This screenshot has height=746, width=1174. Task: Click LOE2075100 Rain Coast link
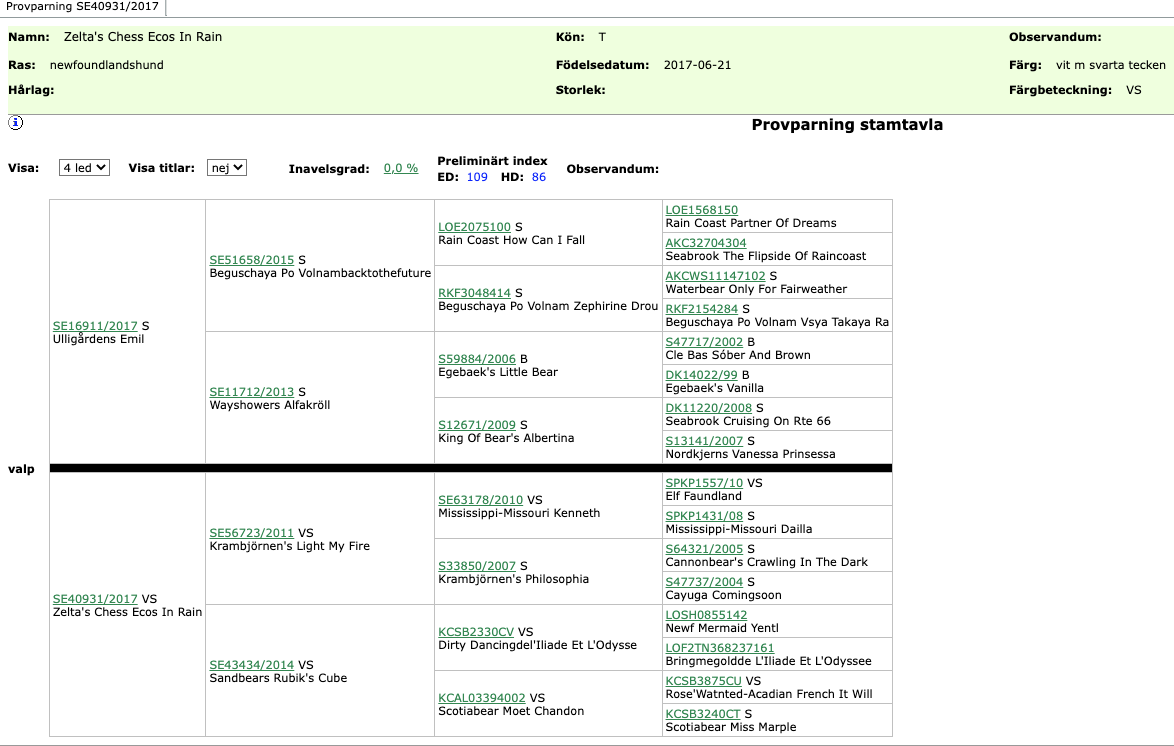(x=474, y=227)
